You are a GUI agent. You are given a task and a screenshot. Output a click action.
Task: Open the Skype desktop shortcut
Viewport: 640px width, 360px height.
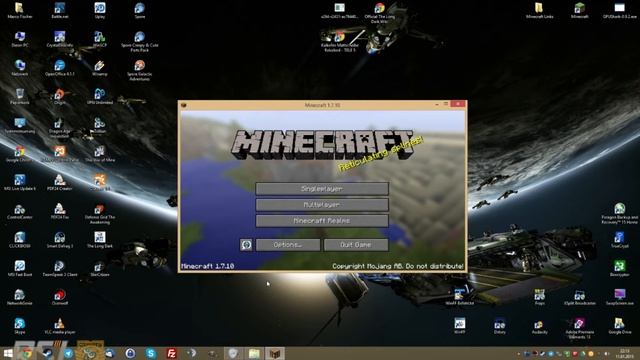coord(20,326)
